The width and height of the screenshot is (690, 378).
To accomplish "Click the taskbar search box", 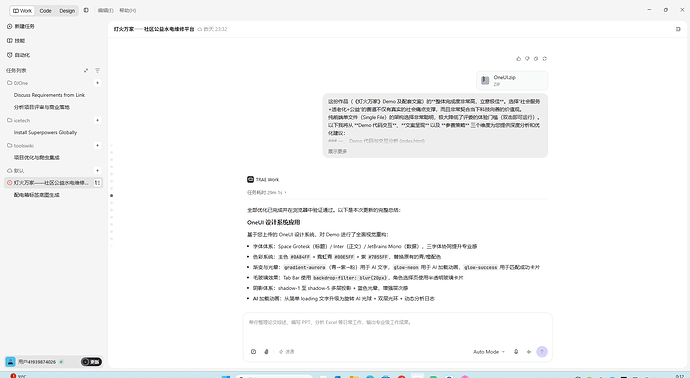I will [274, 377].
